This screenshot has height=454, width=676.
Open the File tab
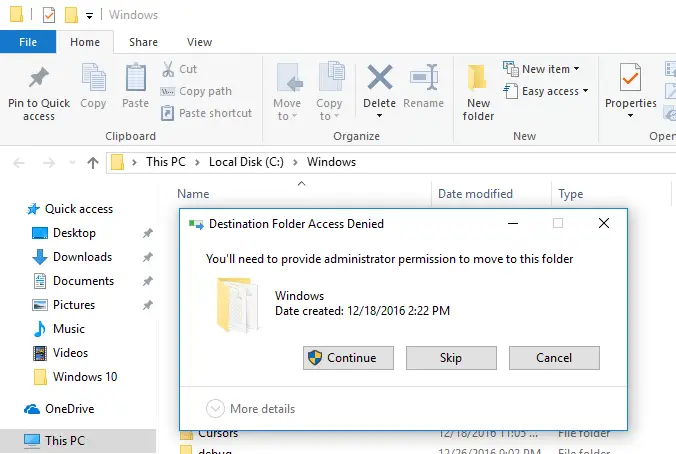pos(28,42)
